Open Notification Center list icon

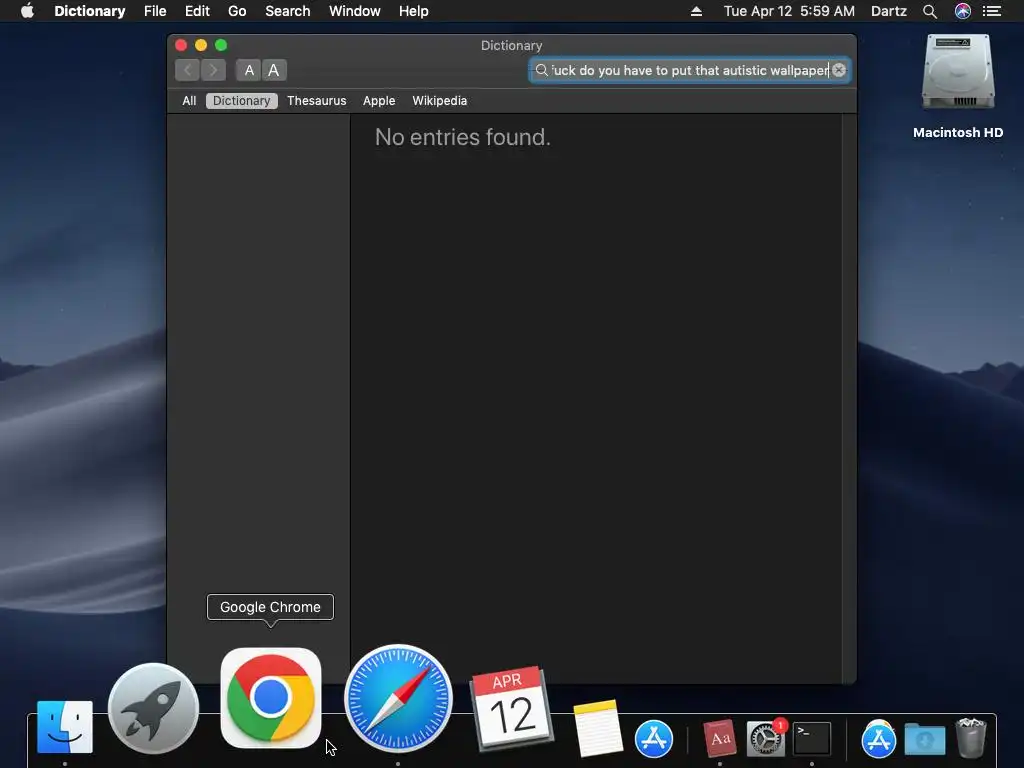pyautogui.click(x=992, y=11)
